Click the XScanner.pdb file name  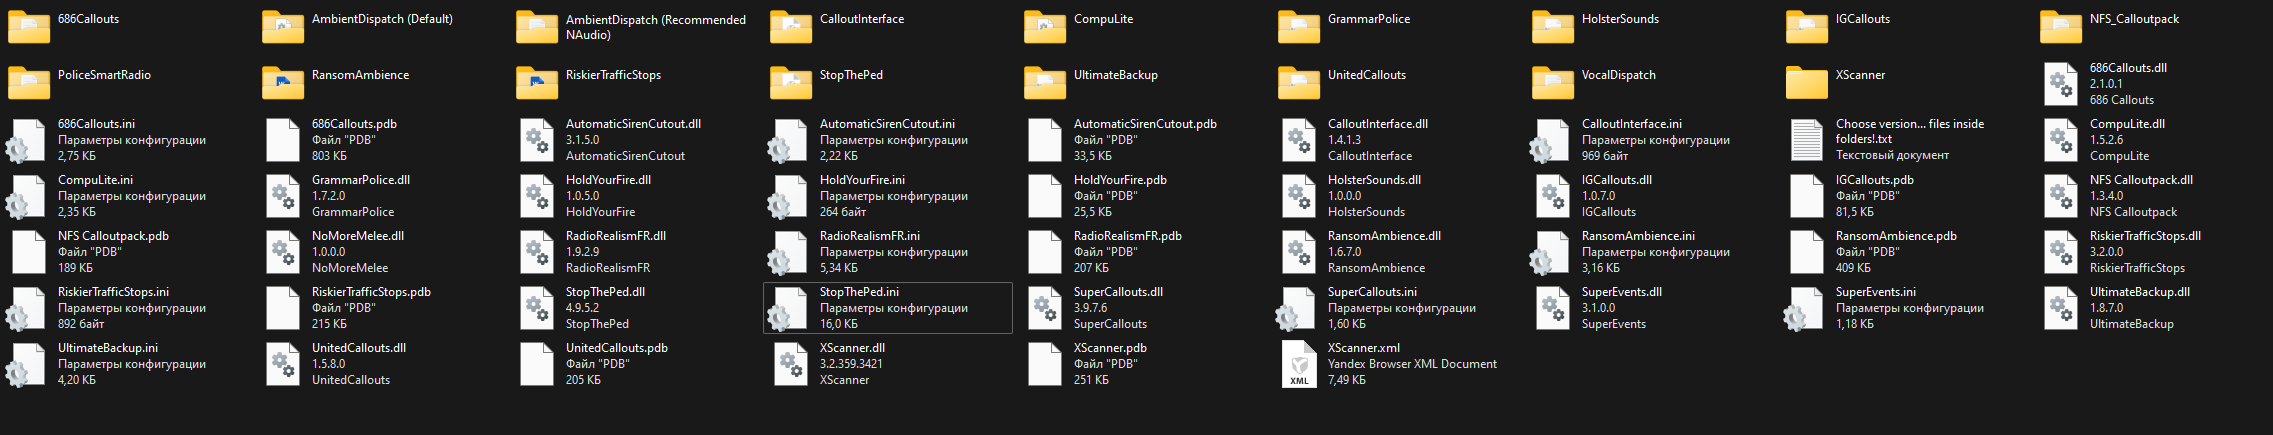click(1110, 348)
